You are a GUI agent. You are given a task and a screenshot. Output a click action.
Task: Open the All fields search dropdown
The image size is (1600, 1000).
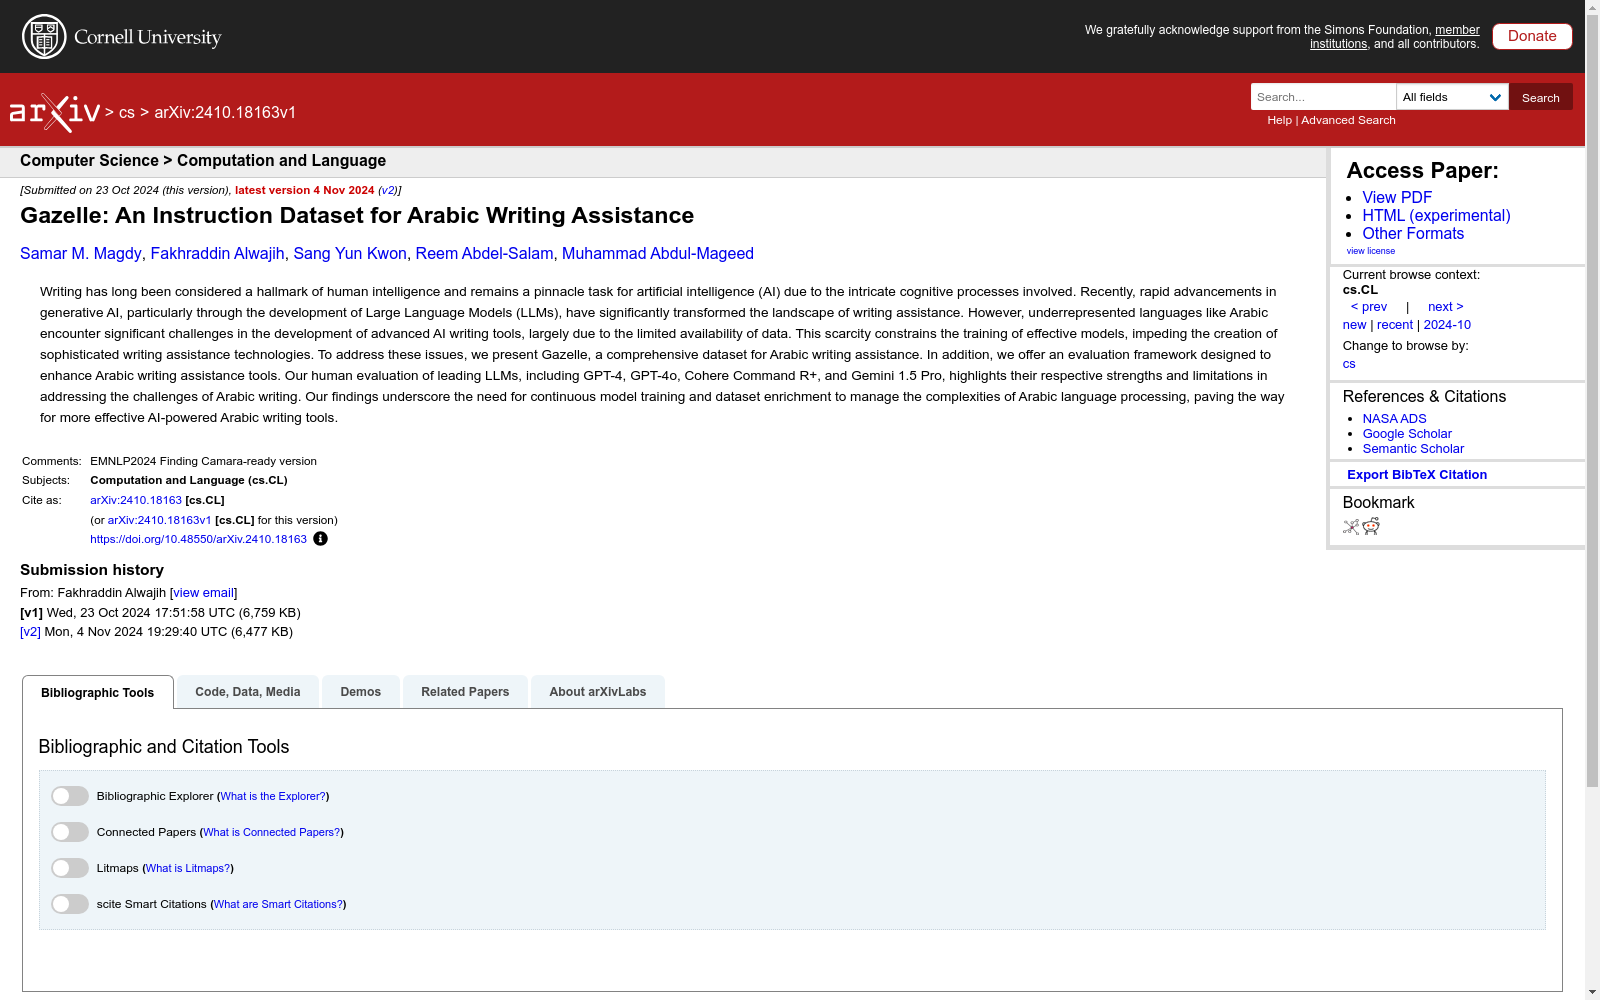tap(1452, 97)
